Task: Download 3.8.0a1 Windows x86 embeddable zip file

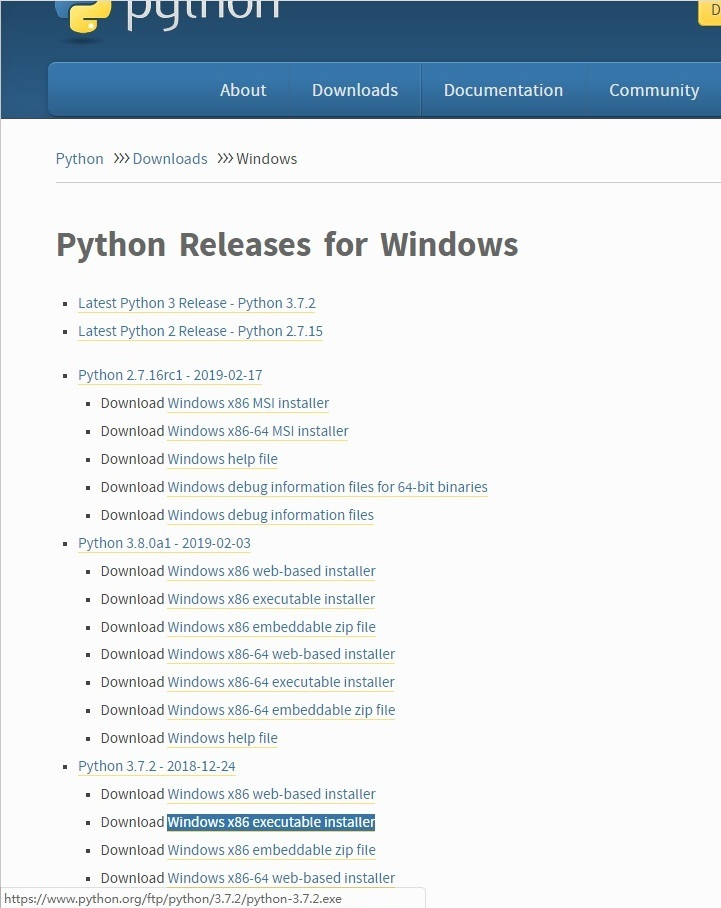Action: point(272,627)
